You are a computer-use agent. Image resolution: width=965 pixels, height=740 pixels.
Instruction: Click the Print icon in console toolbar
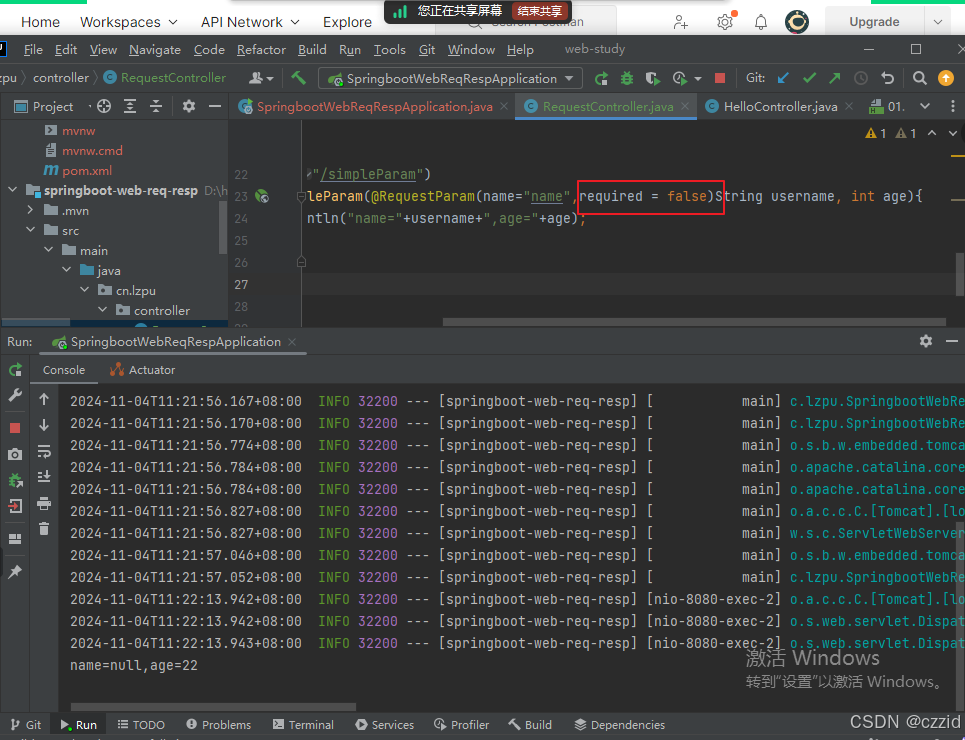tap(44, 504)
